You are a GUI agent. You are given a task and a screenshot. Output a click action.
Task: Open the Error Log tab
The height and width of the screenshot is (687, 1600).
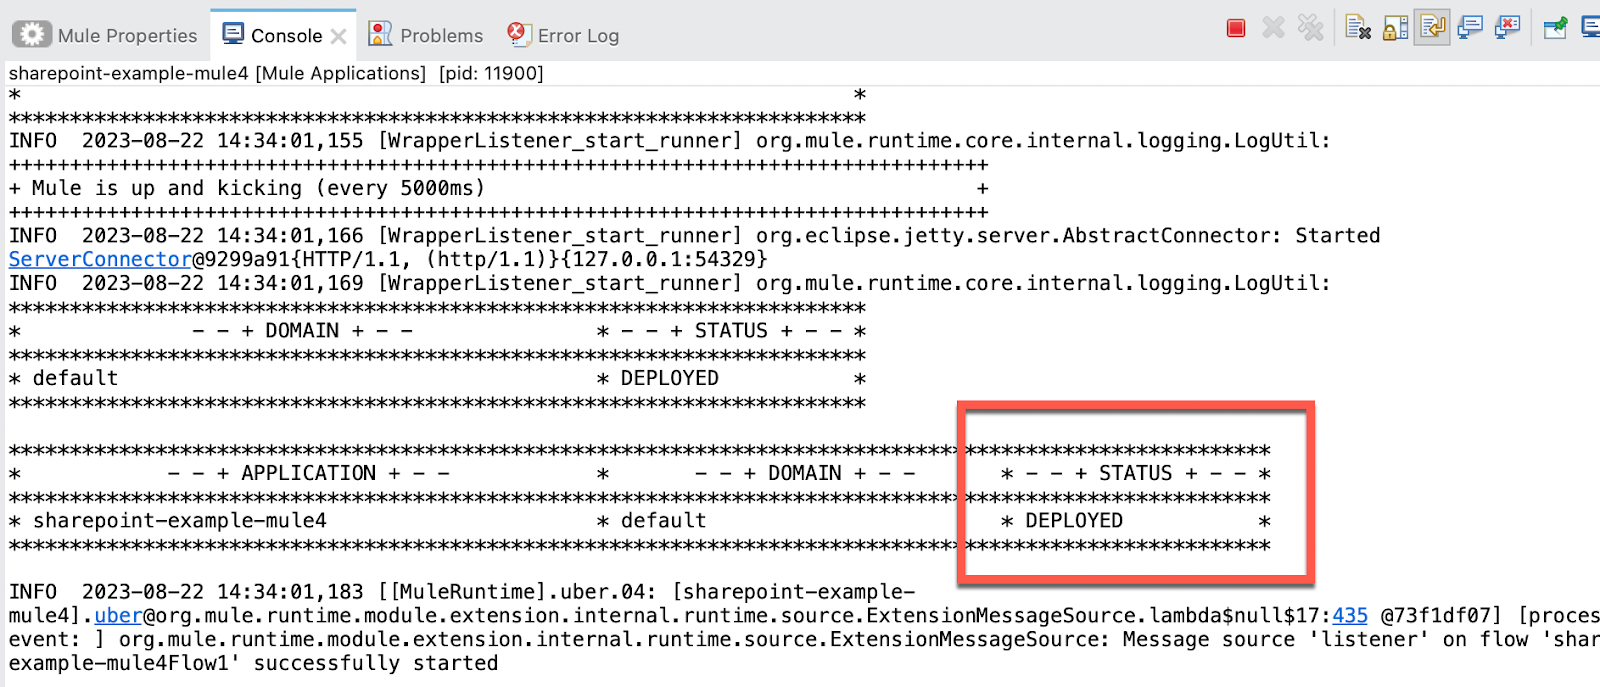coord(563,35)
